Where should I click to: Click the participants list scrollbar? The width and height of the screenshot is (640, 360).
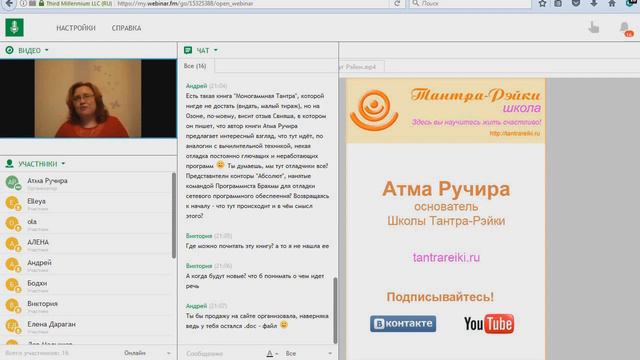pos(174,216)
